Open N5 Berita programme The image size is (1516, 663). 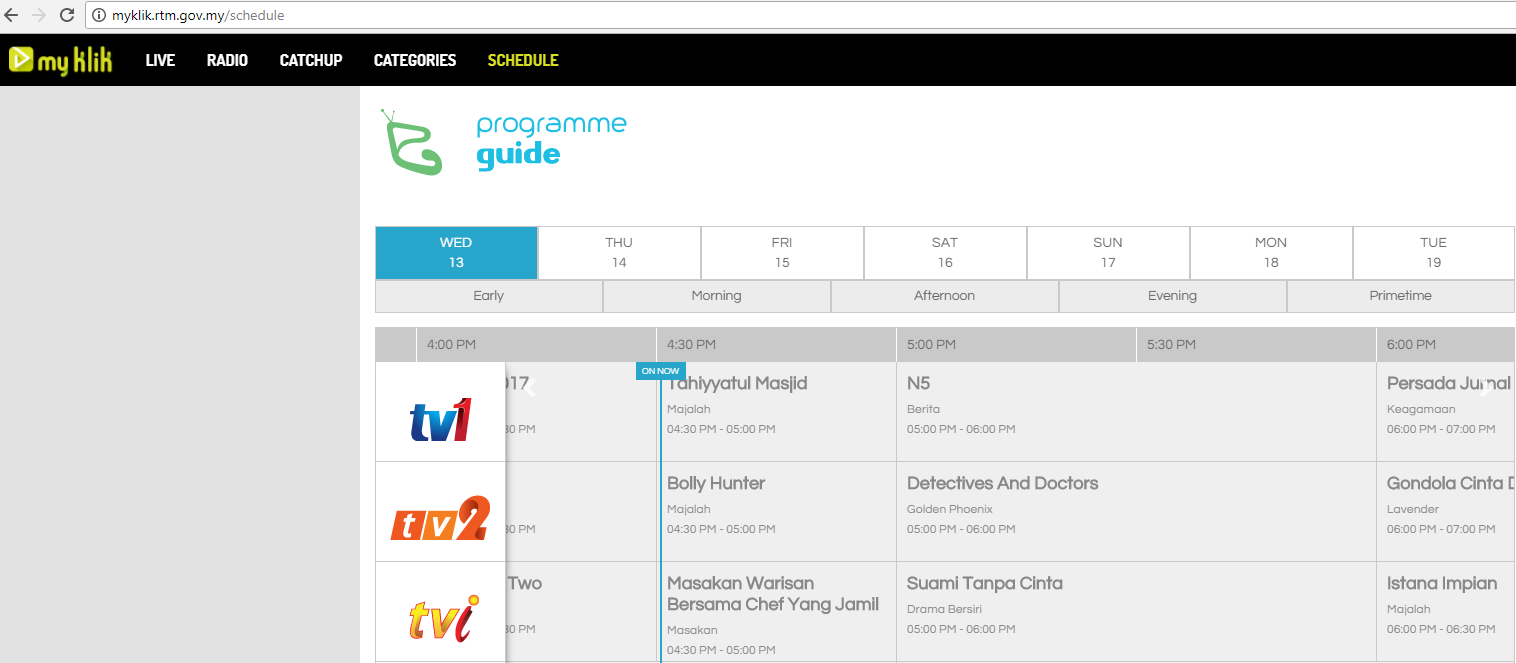(x=1136, y=411)
